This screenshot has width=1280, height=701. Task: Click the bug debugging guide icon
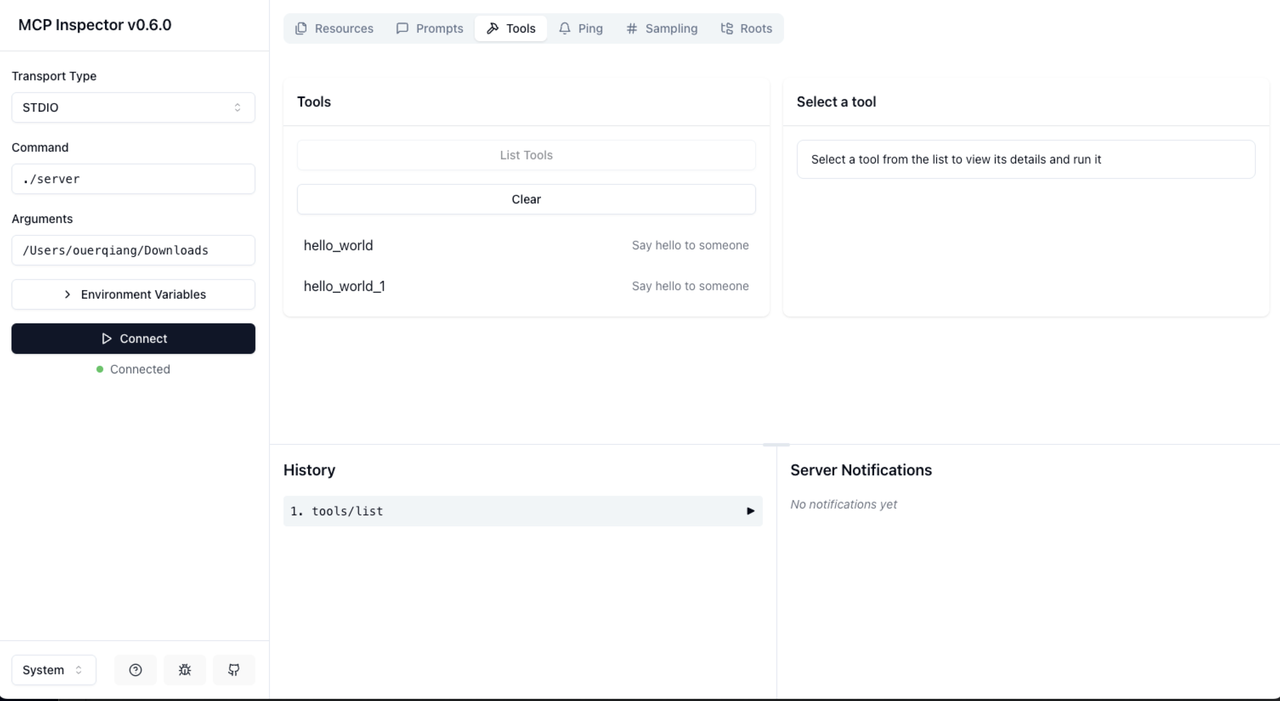tap(185, 670)
